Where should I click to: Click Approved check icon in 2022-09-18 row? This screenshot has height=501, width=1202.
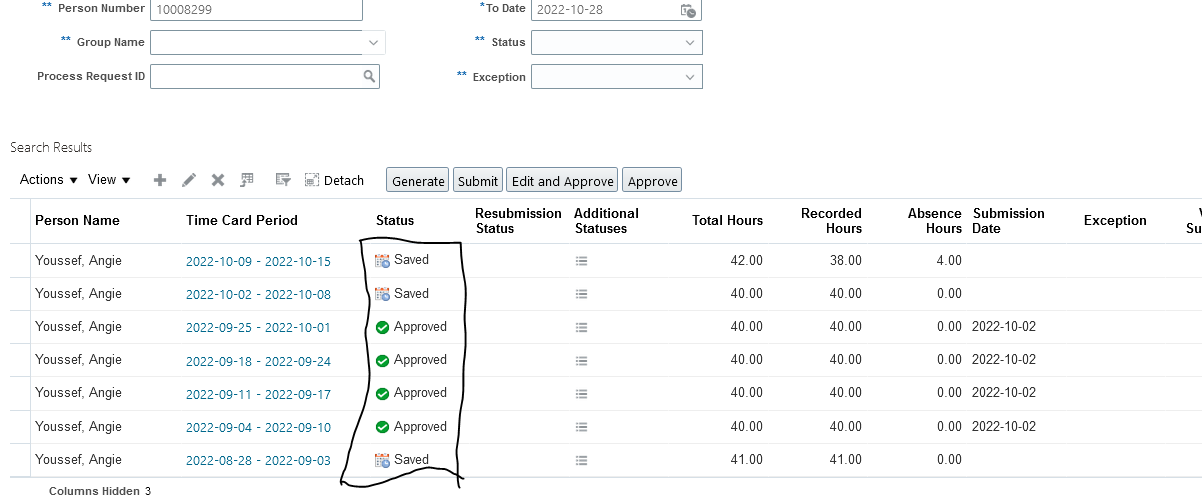[x=382, y=360]
